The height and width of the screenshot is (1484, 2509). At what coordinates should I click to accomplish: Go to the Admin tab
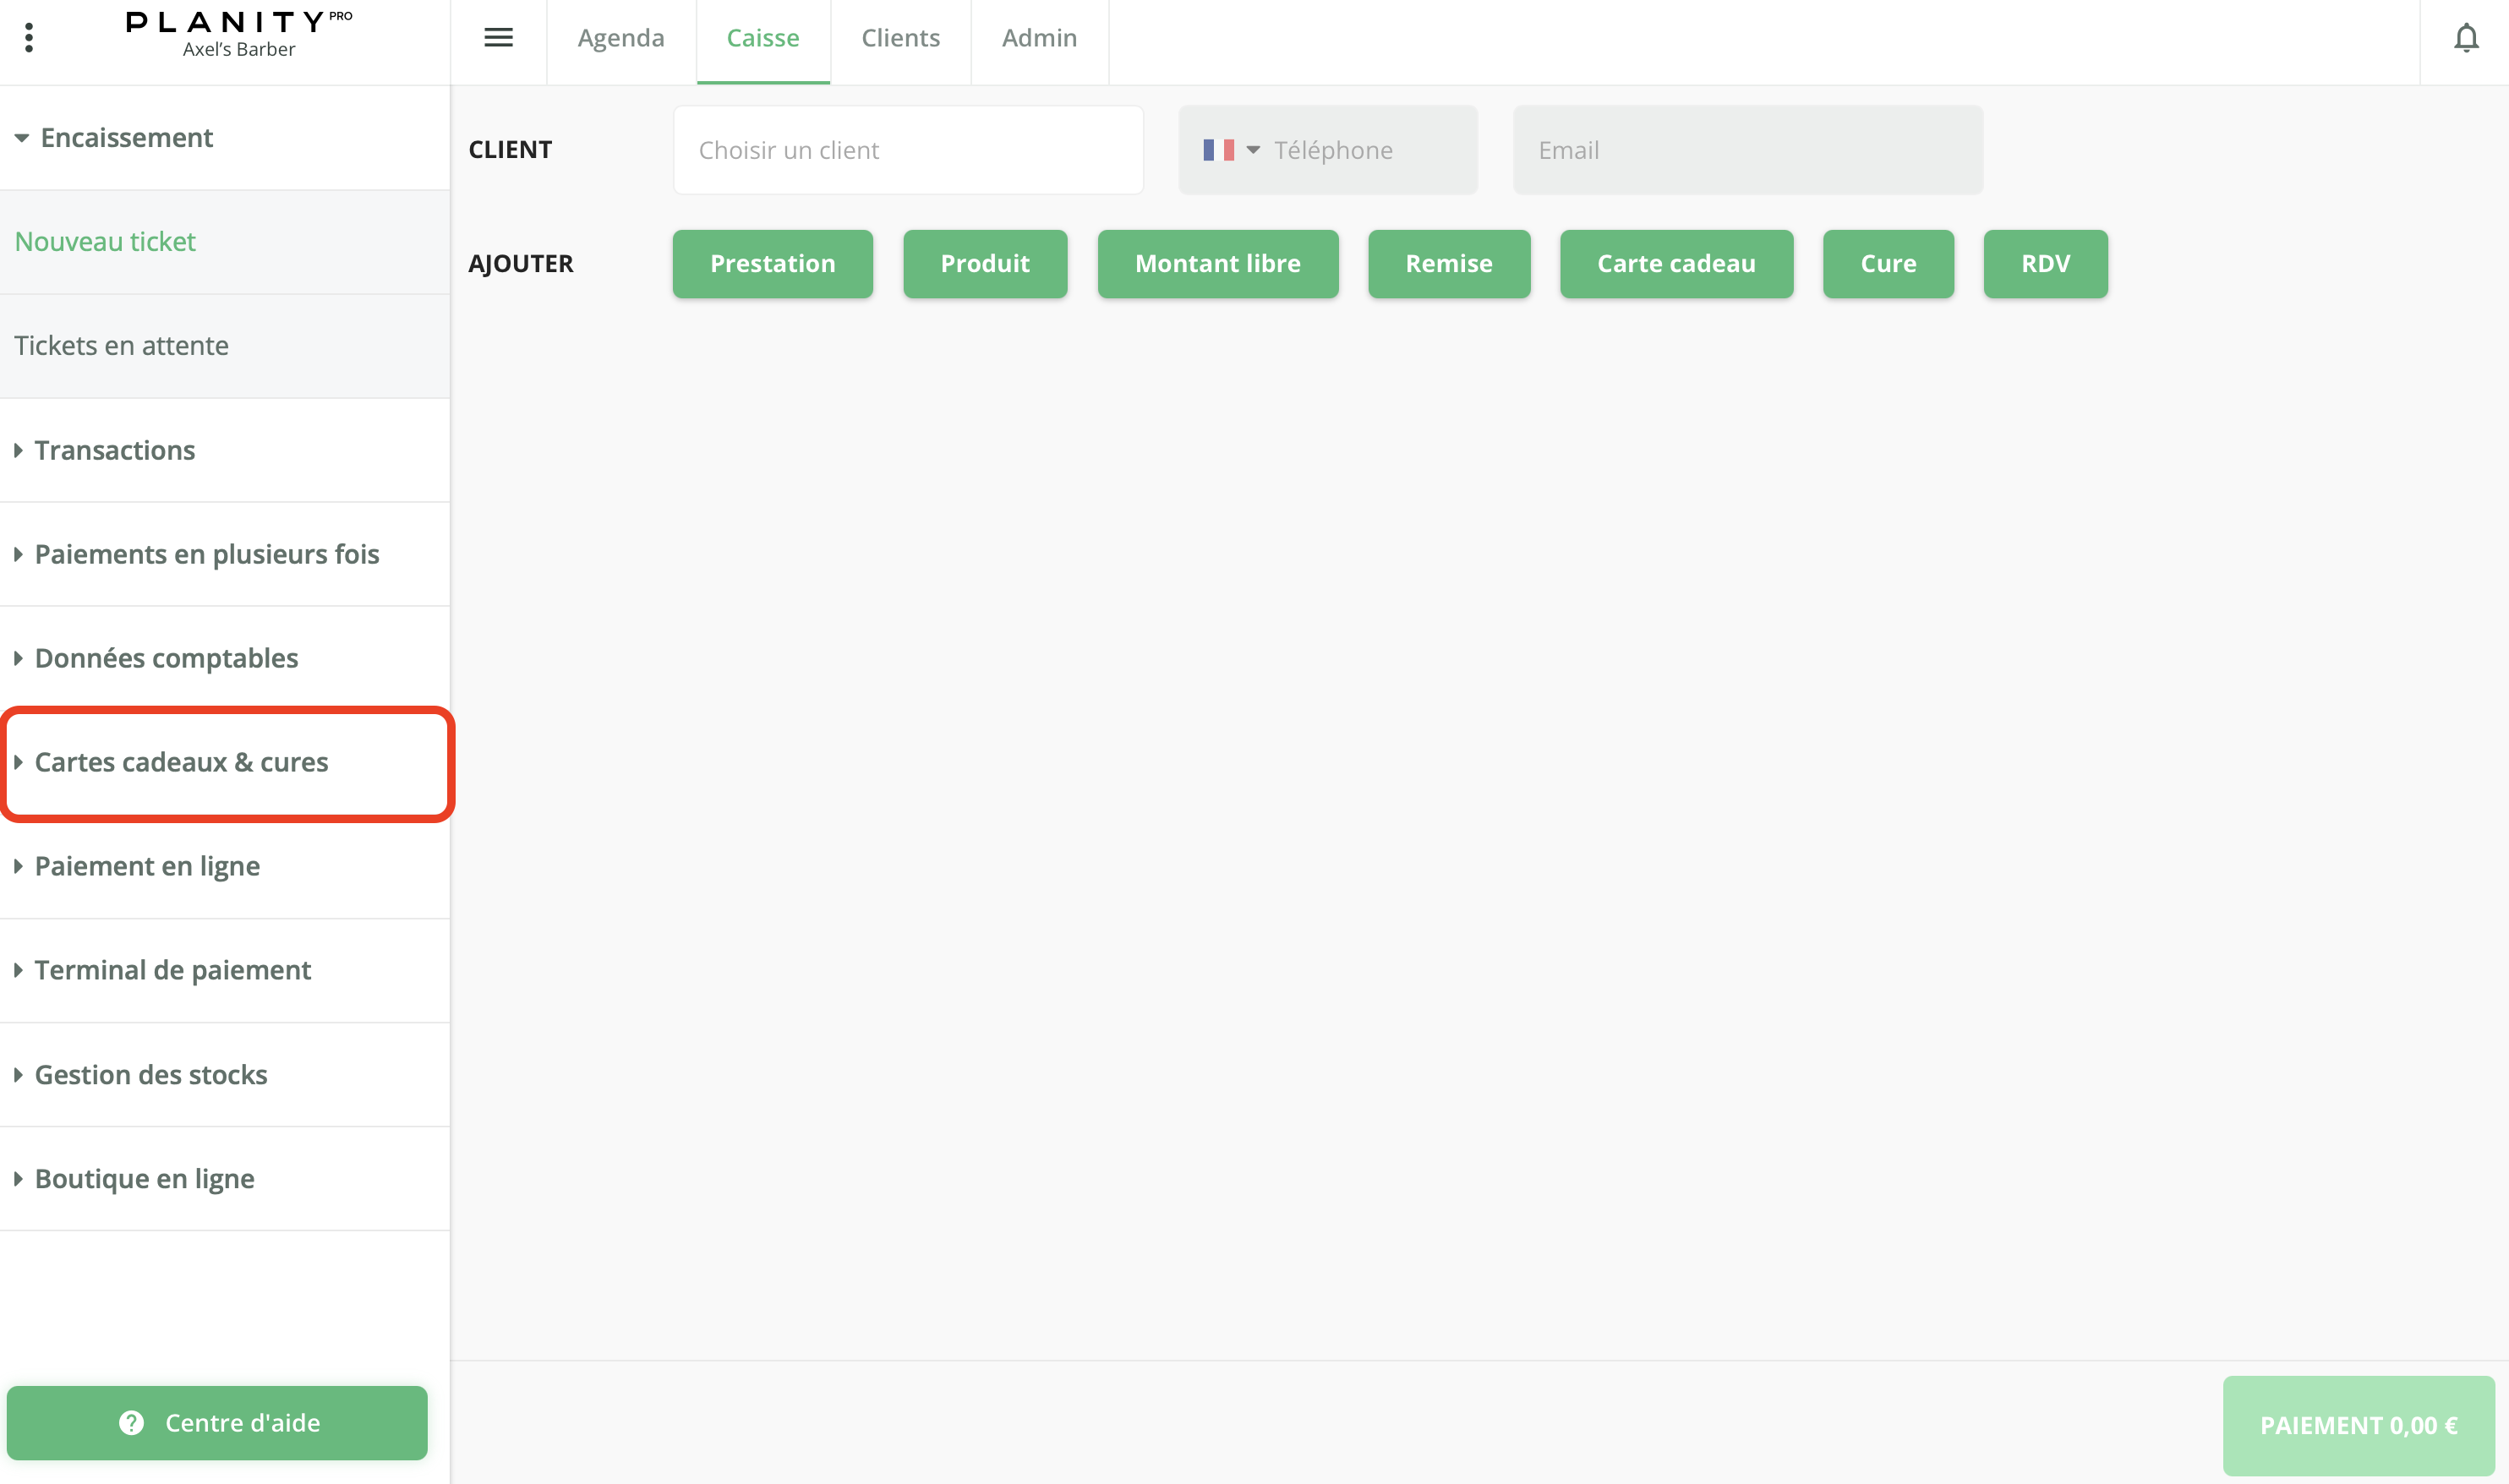pyautogui.click(x=1039, y=38)
